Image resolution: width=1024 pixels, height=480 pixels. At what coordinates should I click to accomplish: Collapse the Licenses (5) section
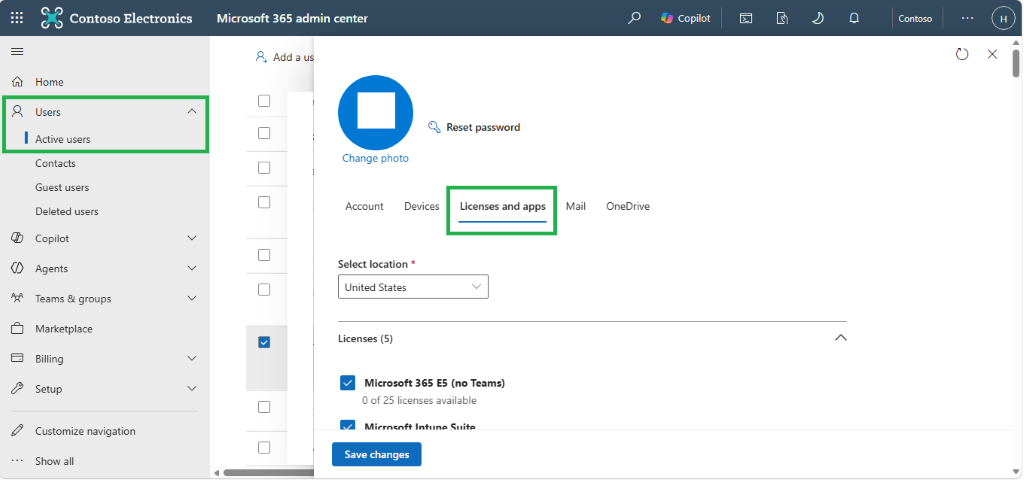tap(841, 338)
